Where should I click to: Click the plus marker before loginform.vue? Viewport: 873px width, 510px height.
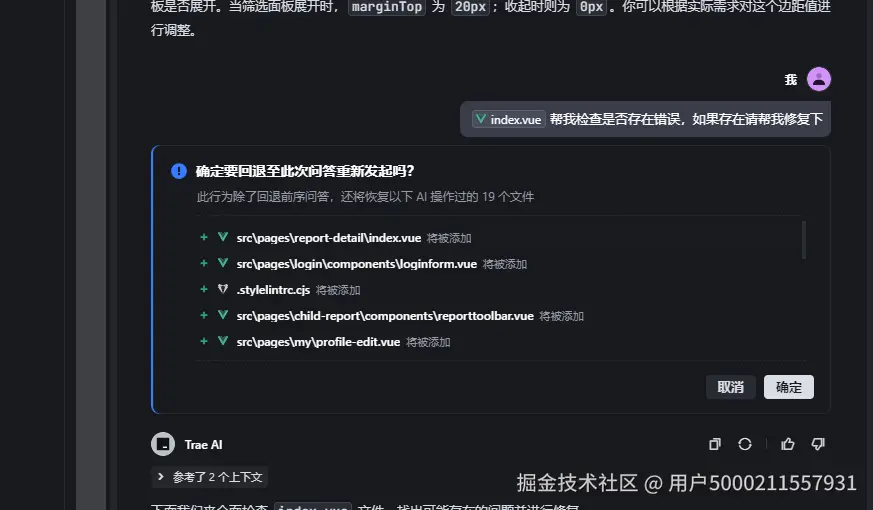[x=204, y=263]
